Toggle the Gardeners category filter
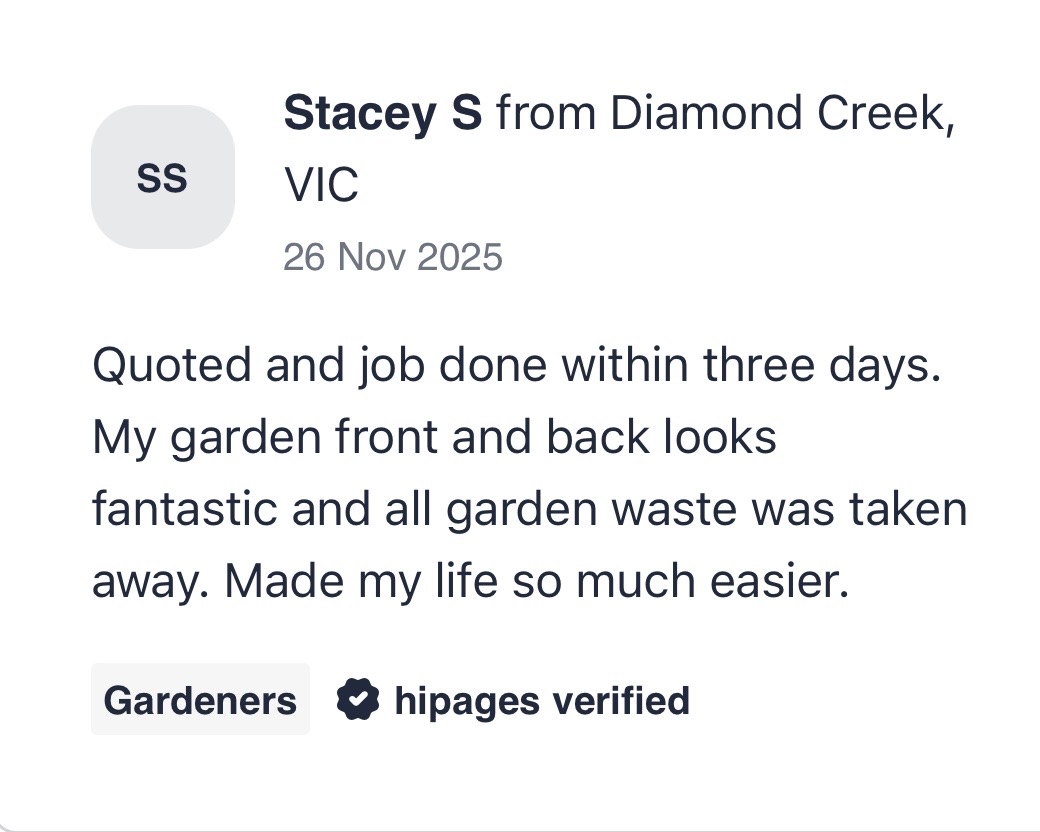The image size is (1040, 832). click(x=200, y=700)
